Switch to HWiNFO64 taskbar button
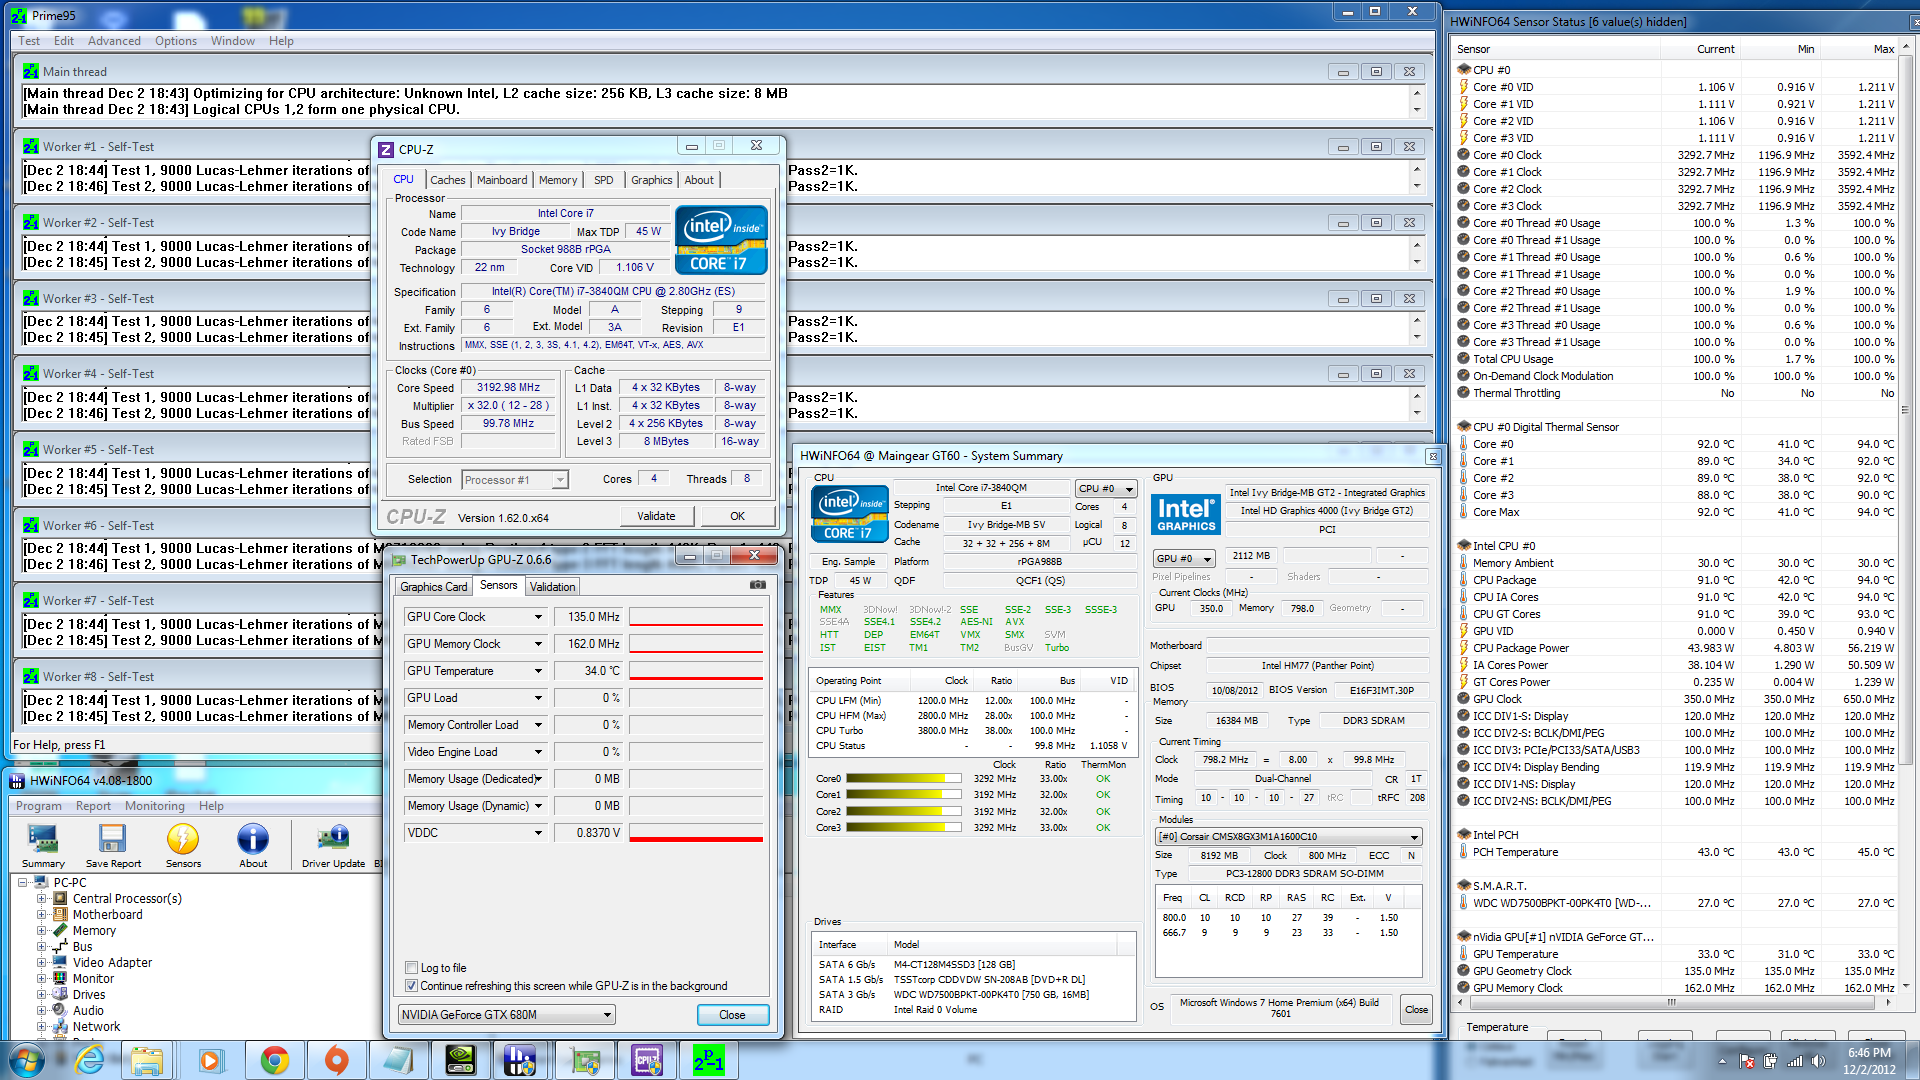1920x1080 pixels. tap(520, 1060)
